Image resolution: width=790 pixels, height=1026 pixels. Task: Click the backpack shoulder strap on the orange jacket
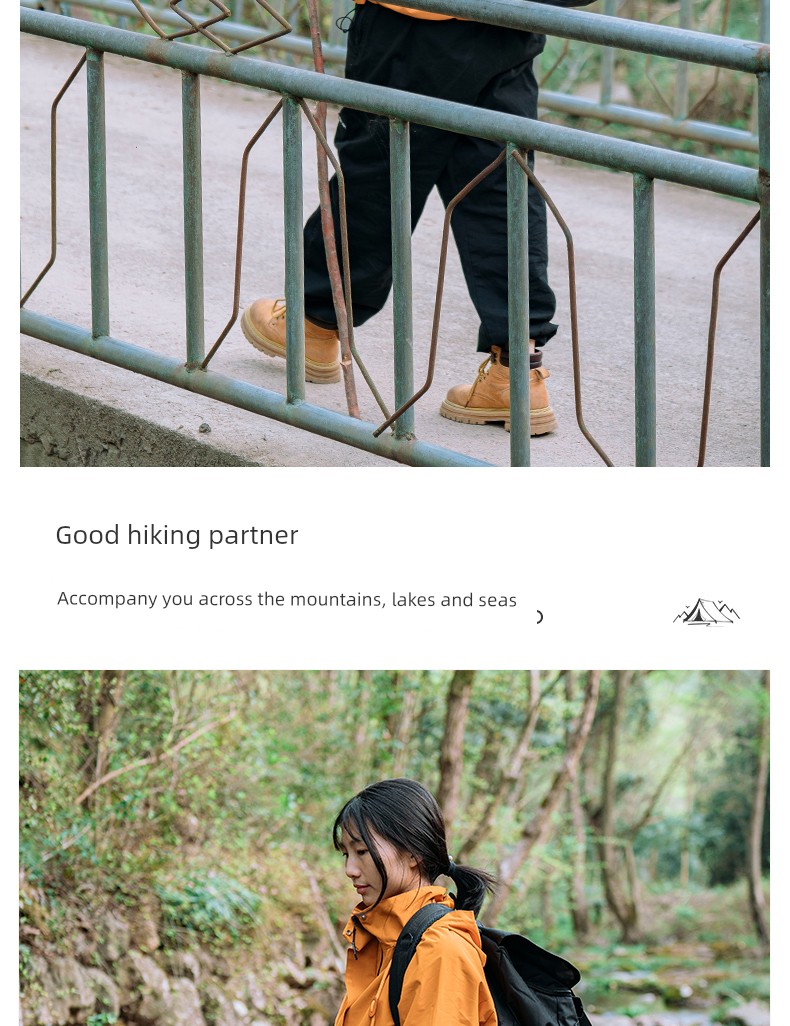409,962
